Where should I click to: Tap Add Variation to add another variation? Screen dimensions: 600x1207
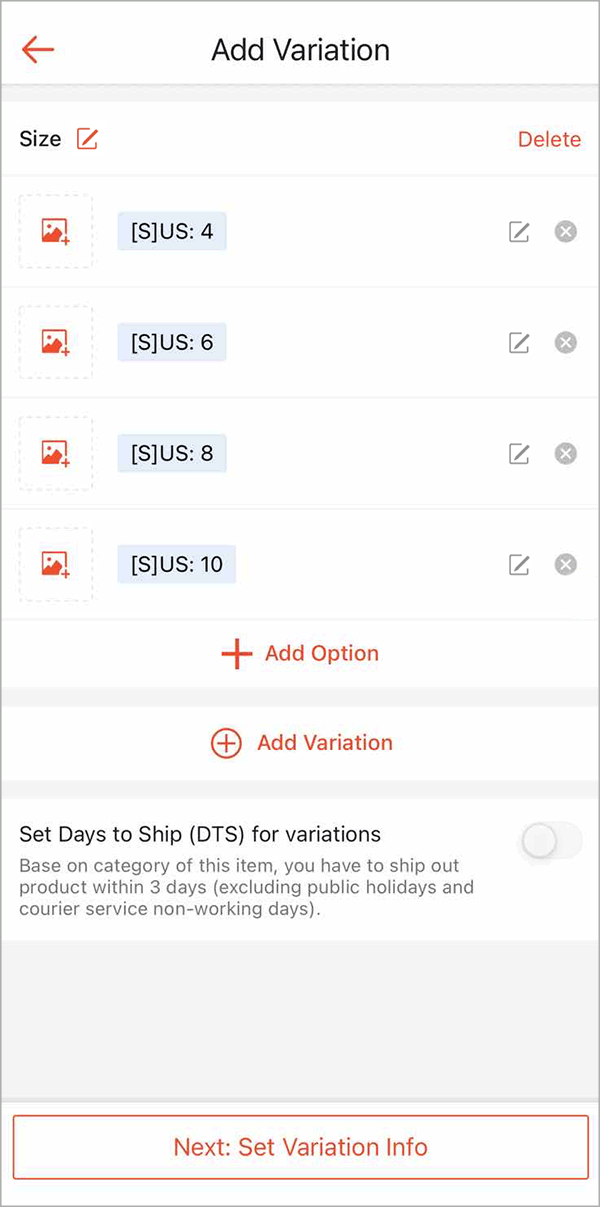coord(300,743)
